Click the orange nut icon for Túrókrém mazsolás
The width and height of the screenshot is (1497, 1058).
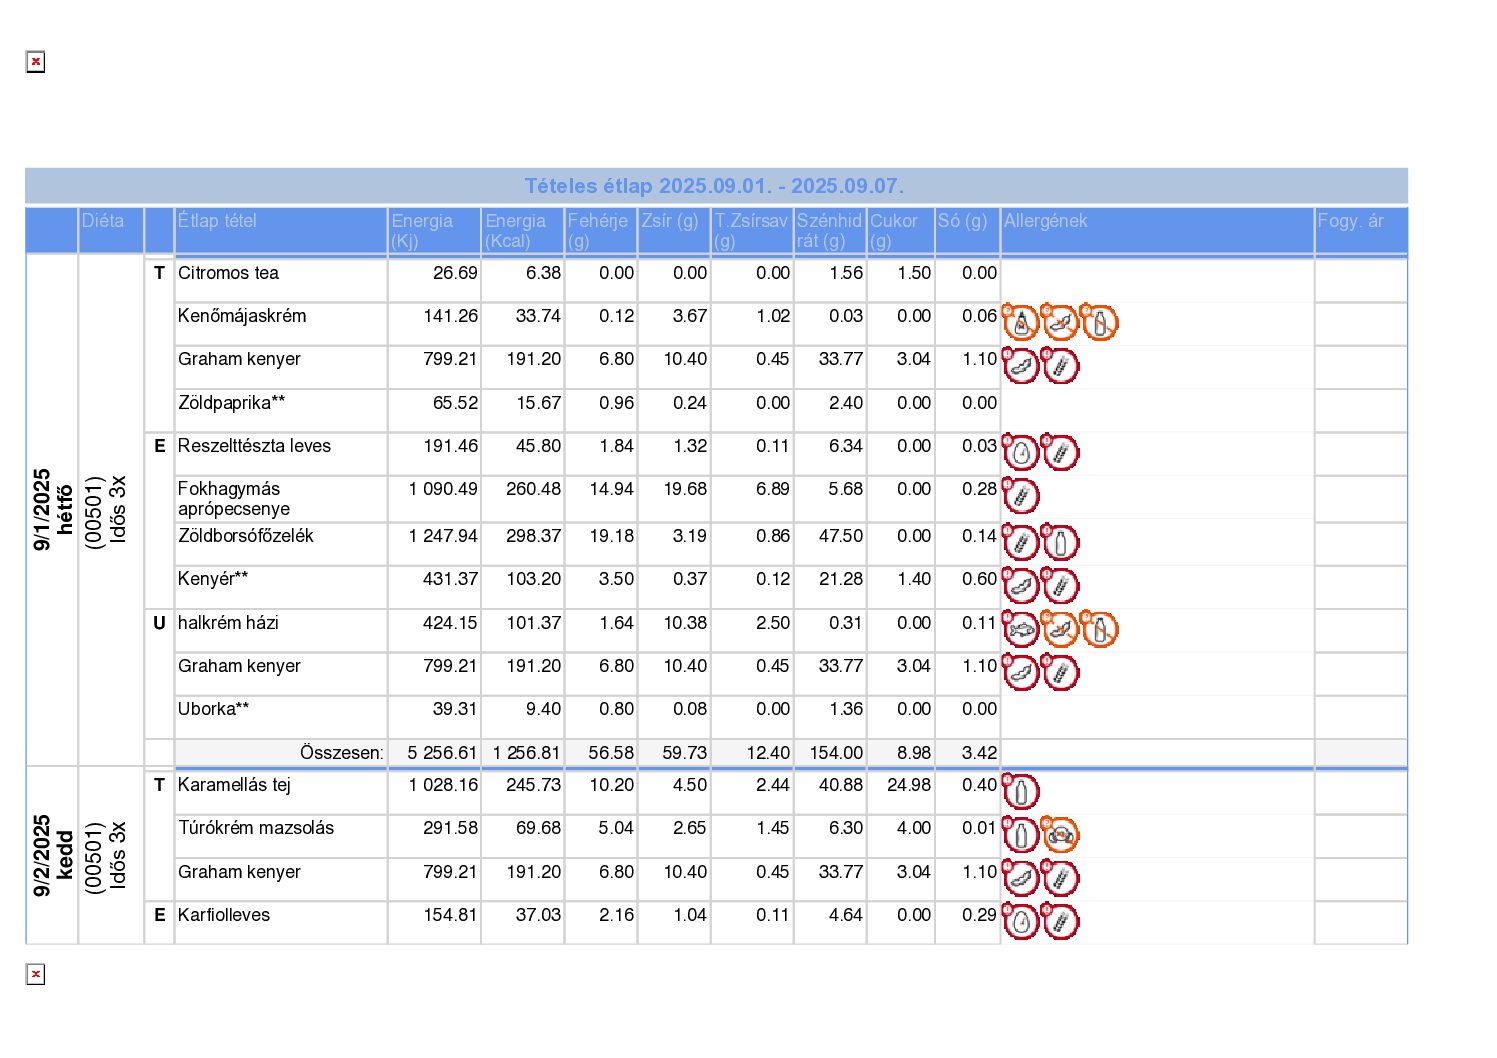pyautogui.click(x=1060, y=834)
